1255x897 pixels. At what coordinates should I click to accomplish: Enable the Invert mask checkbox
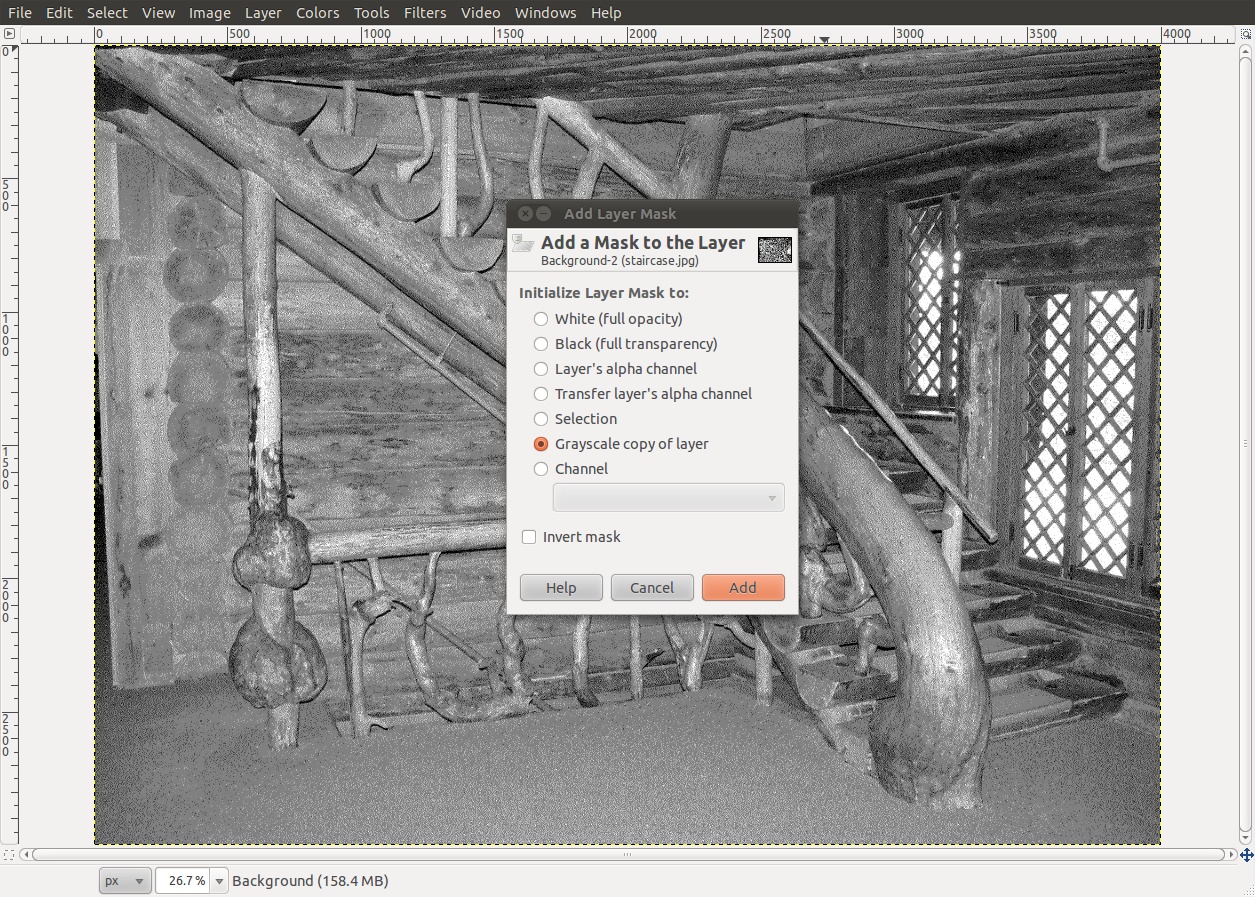(x=529, y=537)
